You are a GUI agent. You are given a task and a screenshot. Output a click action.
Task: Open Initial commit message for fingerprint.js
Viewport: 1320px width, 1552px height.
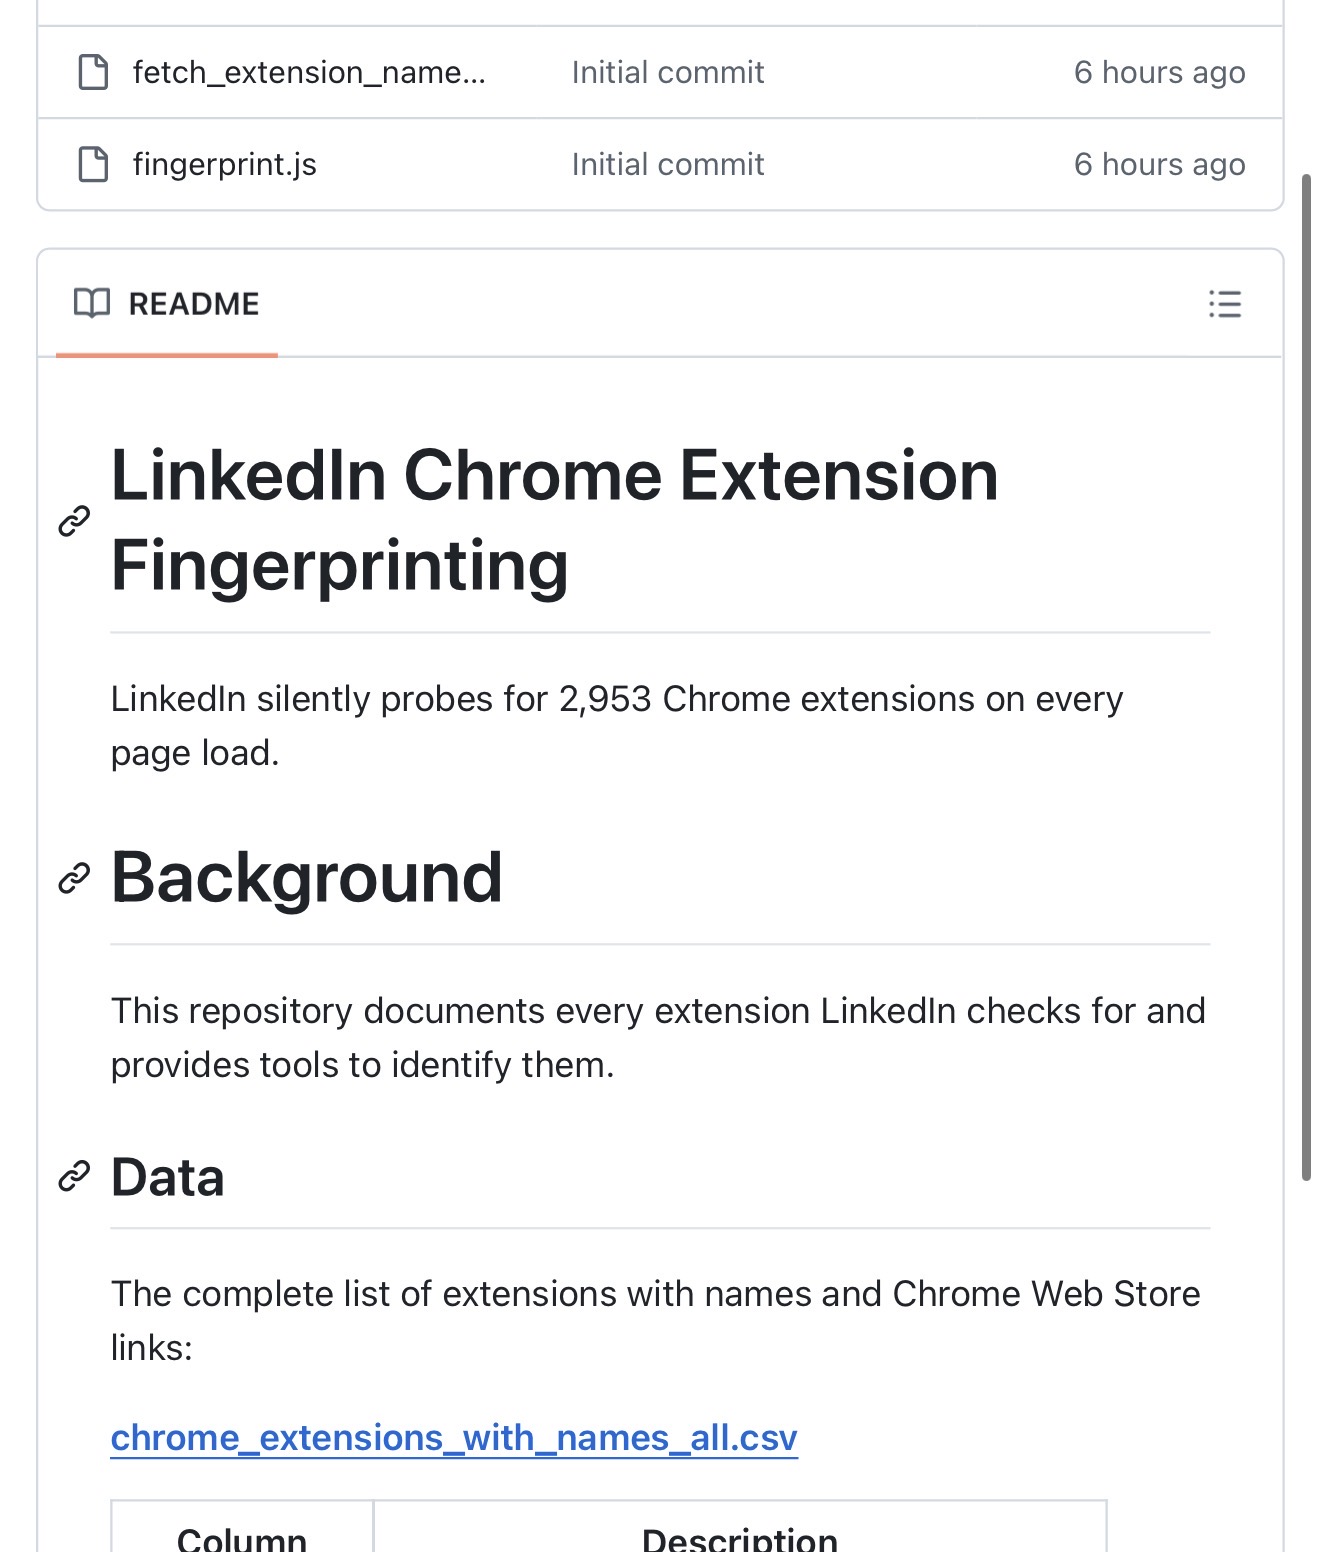[x=667, y=164]
